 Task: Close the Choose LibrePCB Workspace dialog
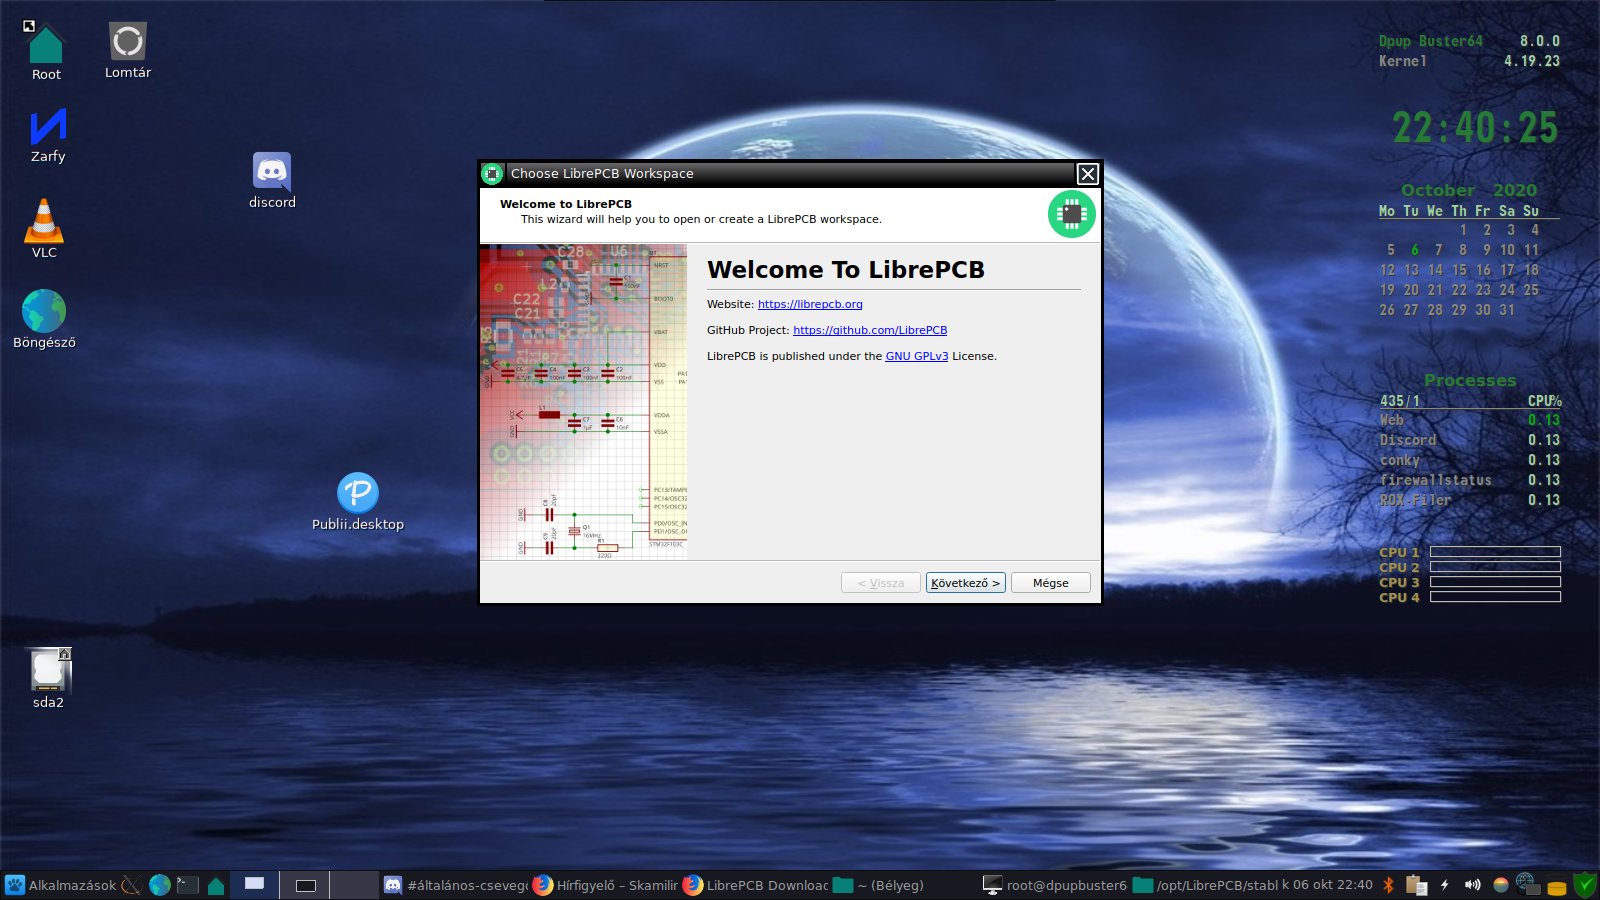coord(1088,174)
